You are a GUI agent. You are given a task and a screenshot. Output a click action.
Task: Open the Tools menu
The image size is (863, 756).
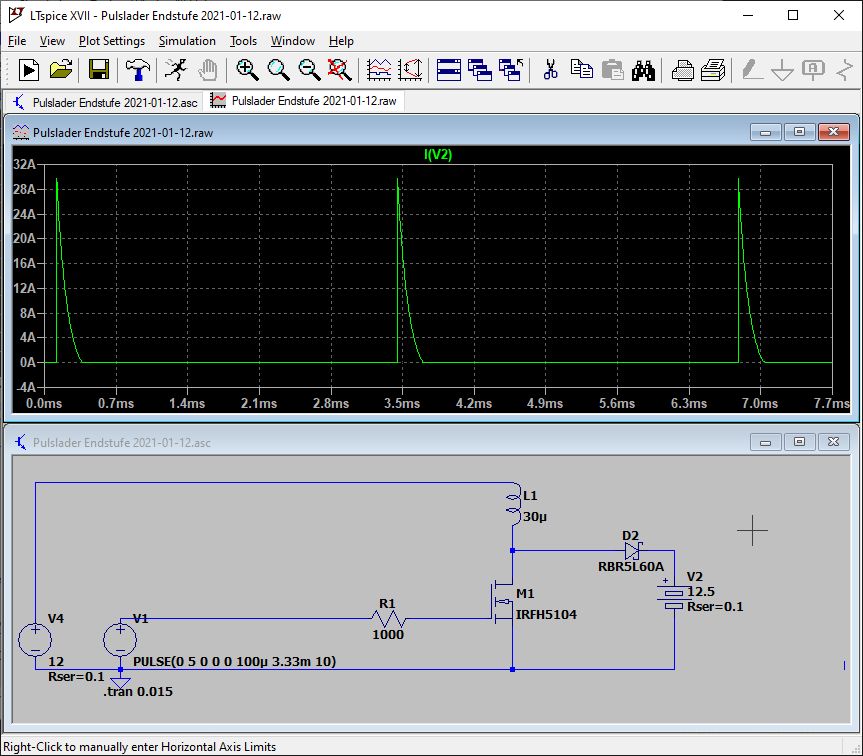coord(243,41)
